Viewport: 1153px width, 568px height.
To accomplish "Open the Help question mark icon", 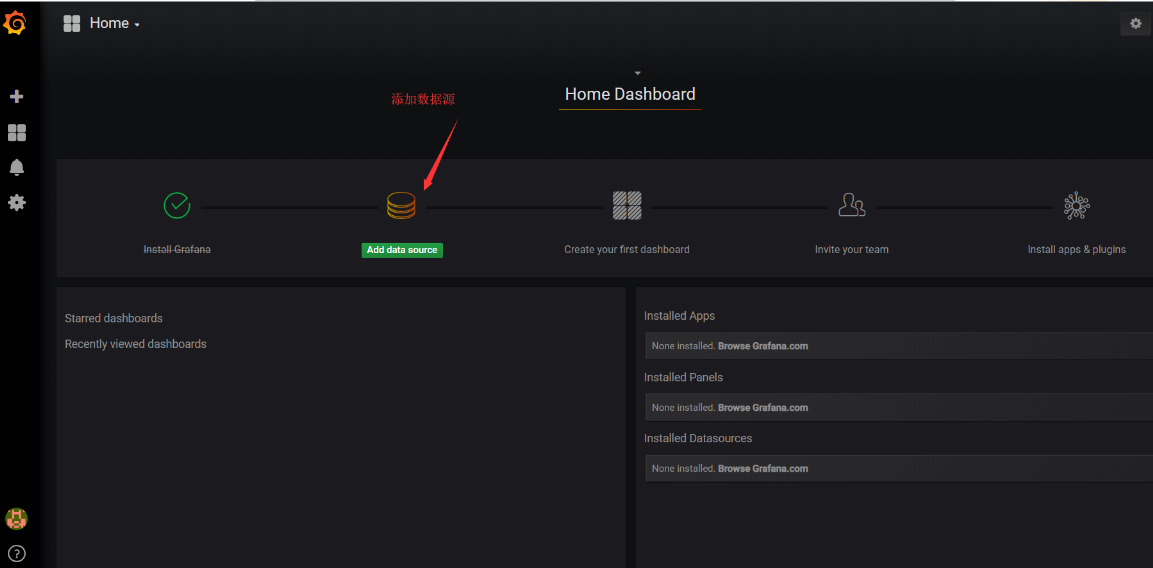I will [16, 553].
